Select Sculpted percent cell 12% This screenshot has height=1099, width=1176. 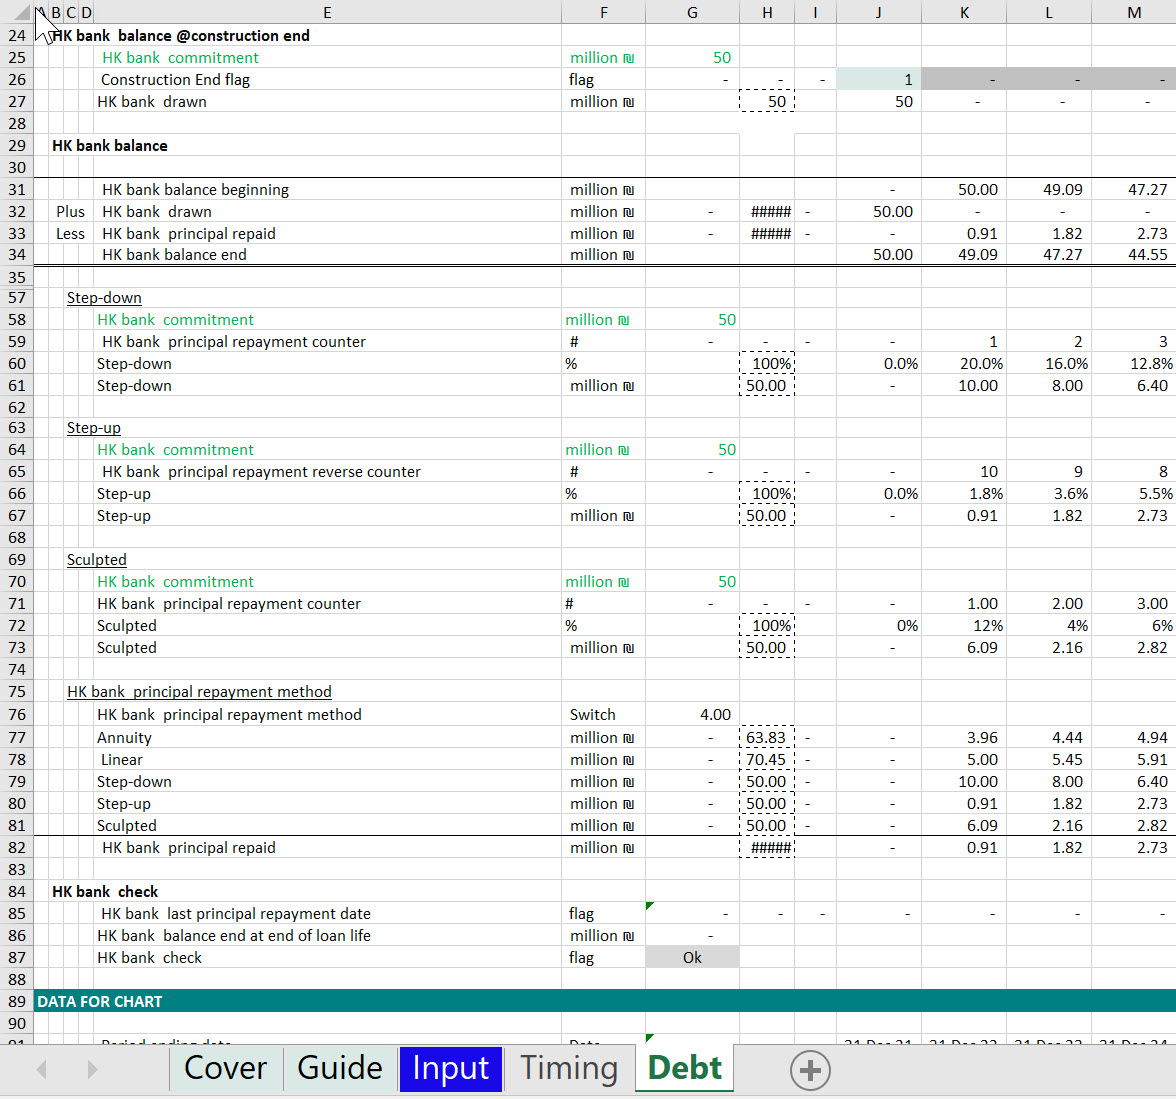point(964,626)
